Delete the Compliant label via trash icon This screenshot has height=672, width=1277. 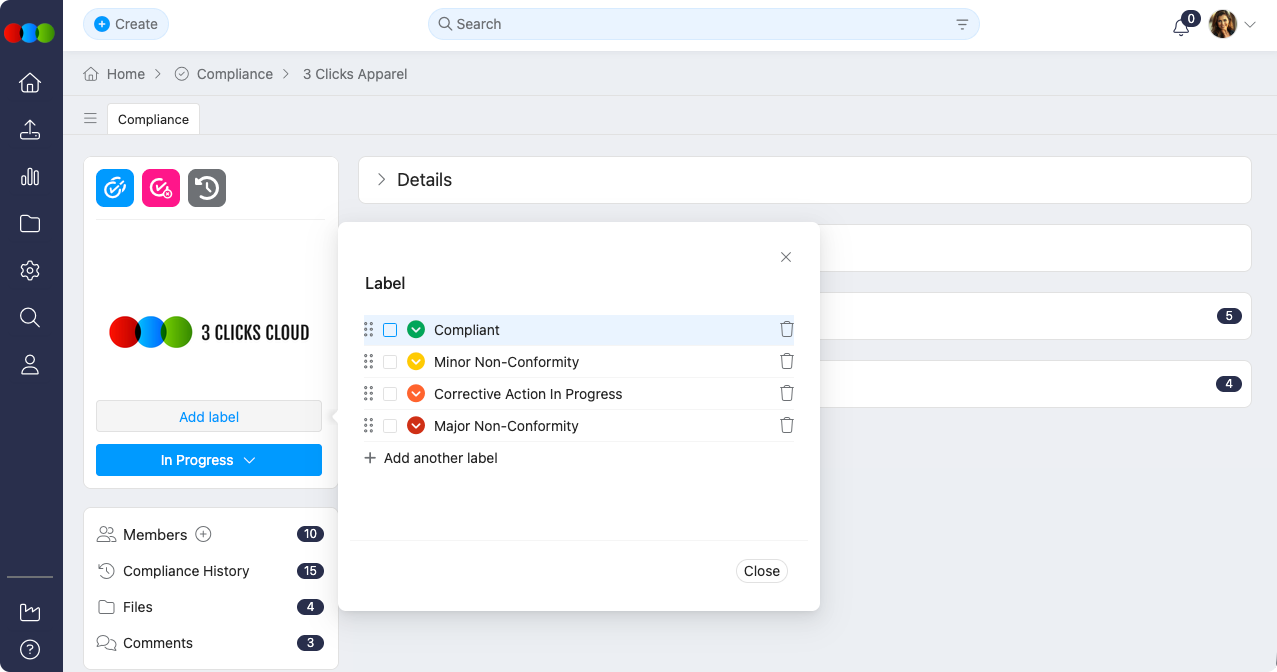pos(786,329)
